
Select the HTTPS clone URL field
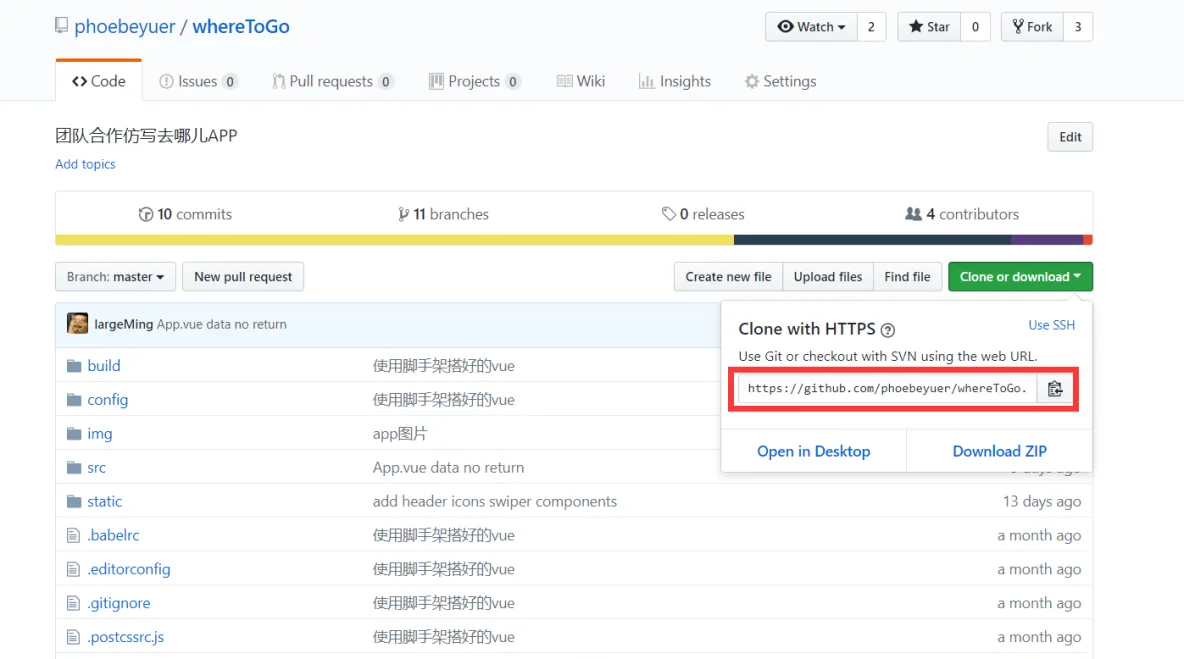click(x=887, y=388)
